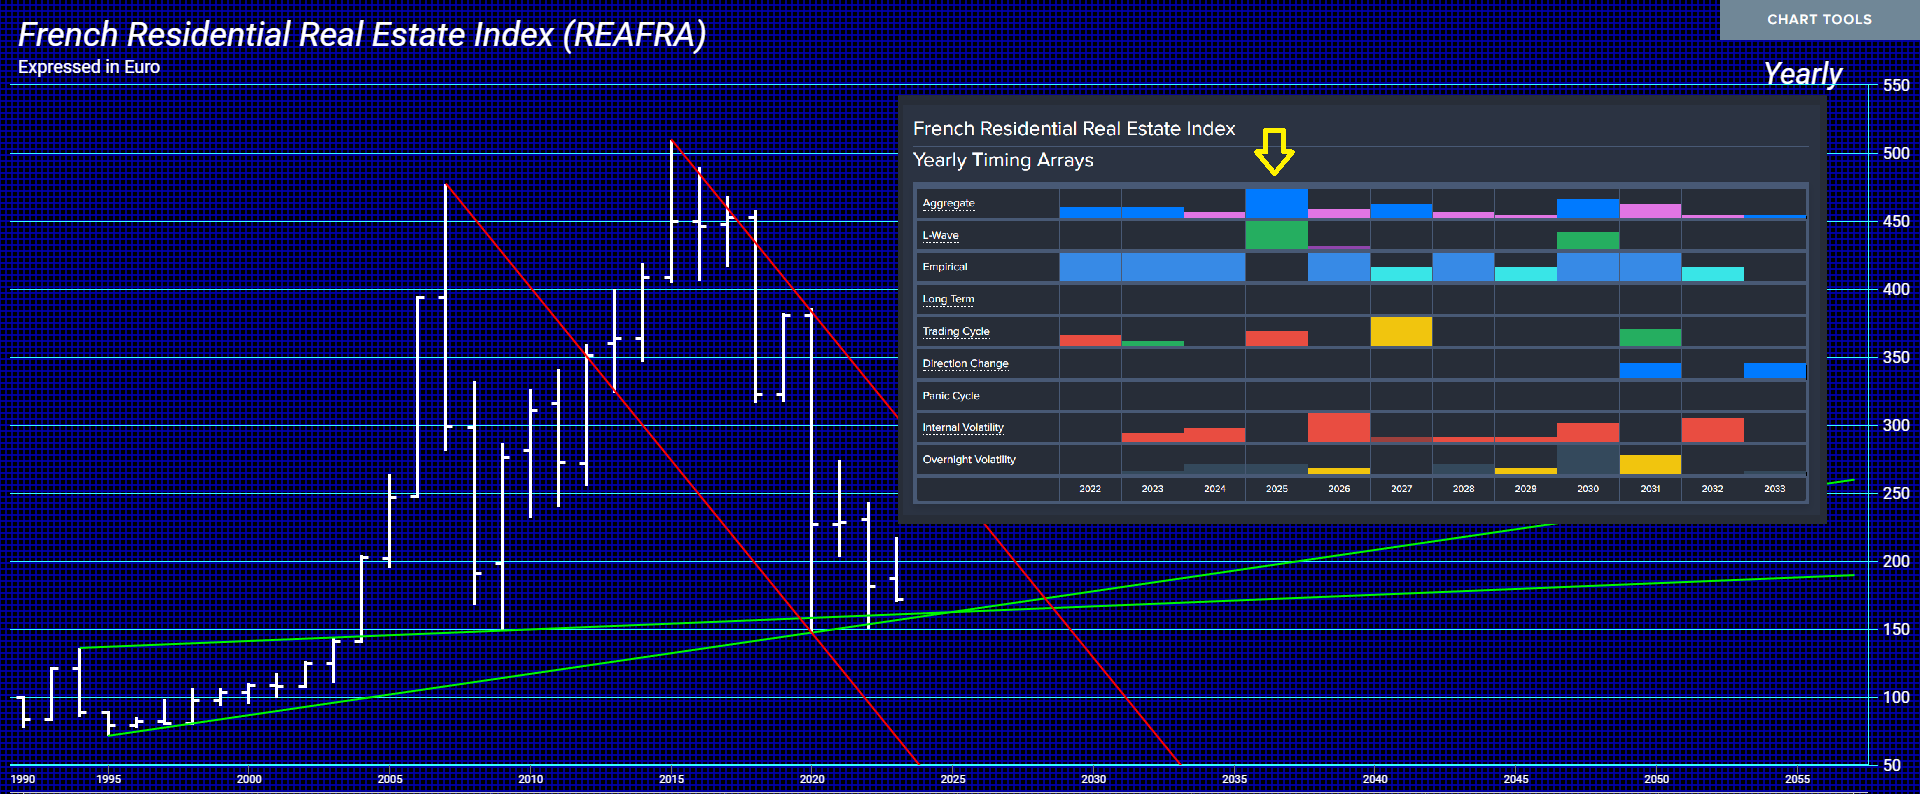Click the tall blue Aggregate bar for 2025
1920x794 pixels.
(x=1276, y=203)
